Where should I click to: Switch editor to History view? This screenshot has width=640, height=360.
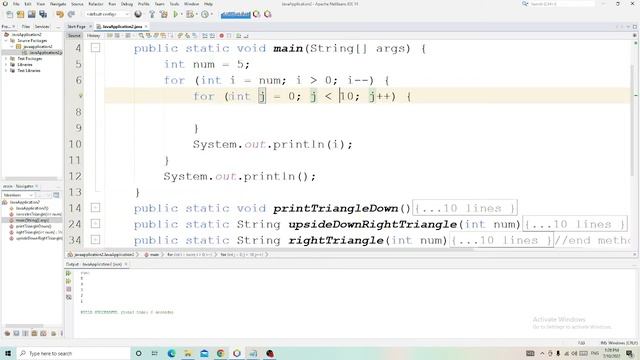[x=93, y=36]
